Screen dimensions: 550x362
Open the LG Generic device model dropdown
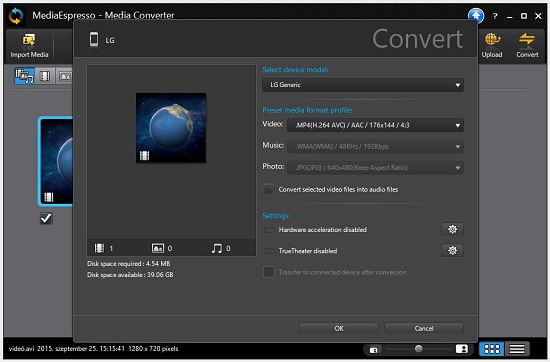coord(363,85)
